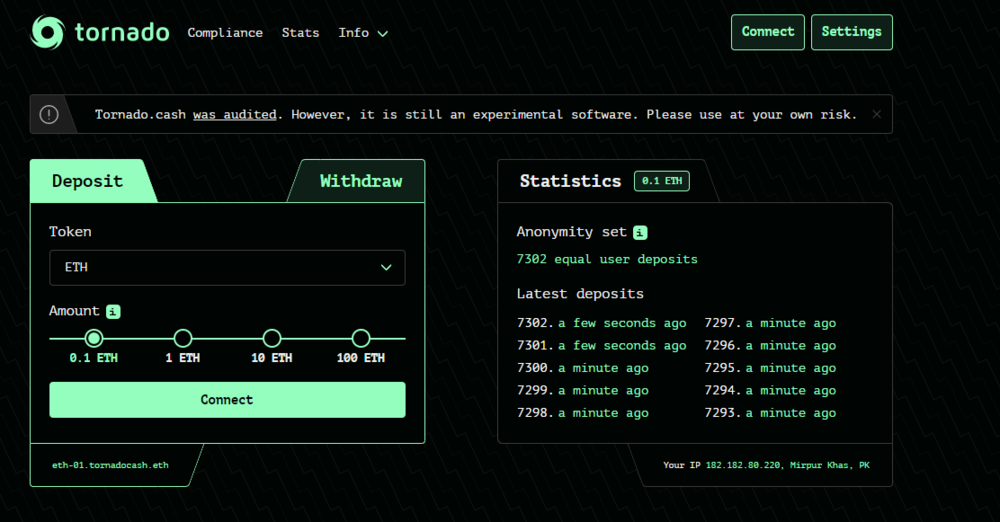Click the 'Latest deposits' heading
This screenshot has width=1000, height=522.
pos(580,294)
